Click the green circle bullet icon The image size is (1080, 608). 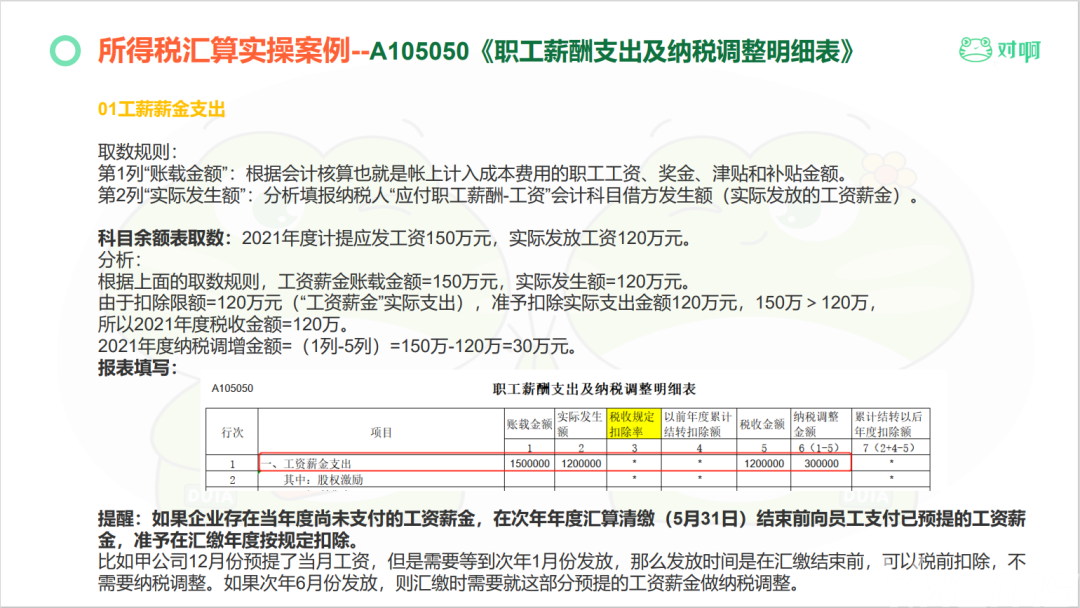pyautogui.click(x=65, y=51)
